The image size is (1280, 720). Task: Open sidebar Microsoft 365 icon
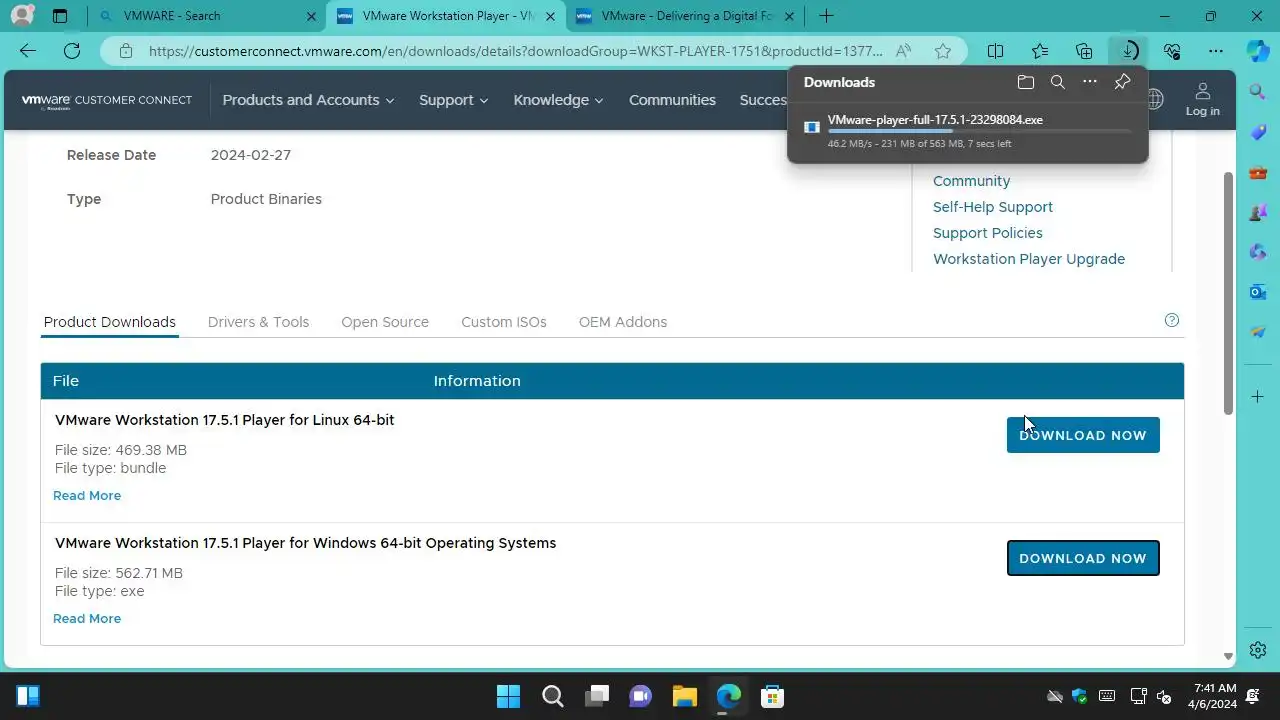point(1258,252)
